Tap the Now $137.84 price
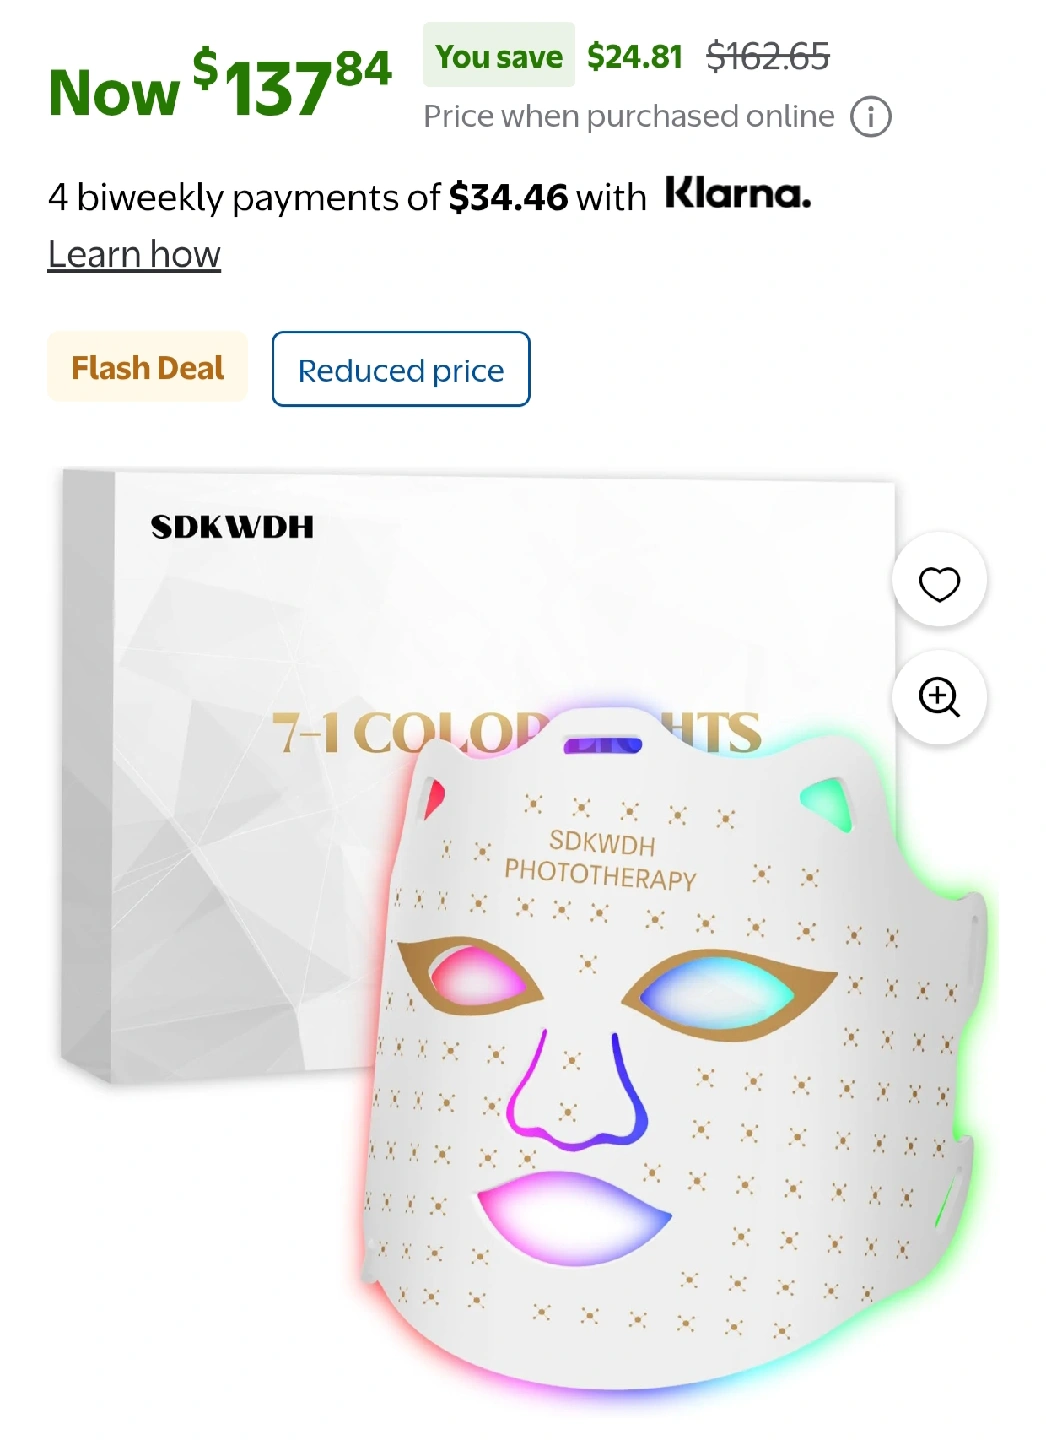Viewport: 1046px width, 1440px height. (x=220, y=87)
